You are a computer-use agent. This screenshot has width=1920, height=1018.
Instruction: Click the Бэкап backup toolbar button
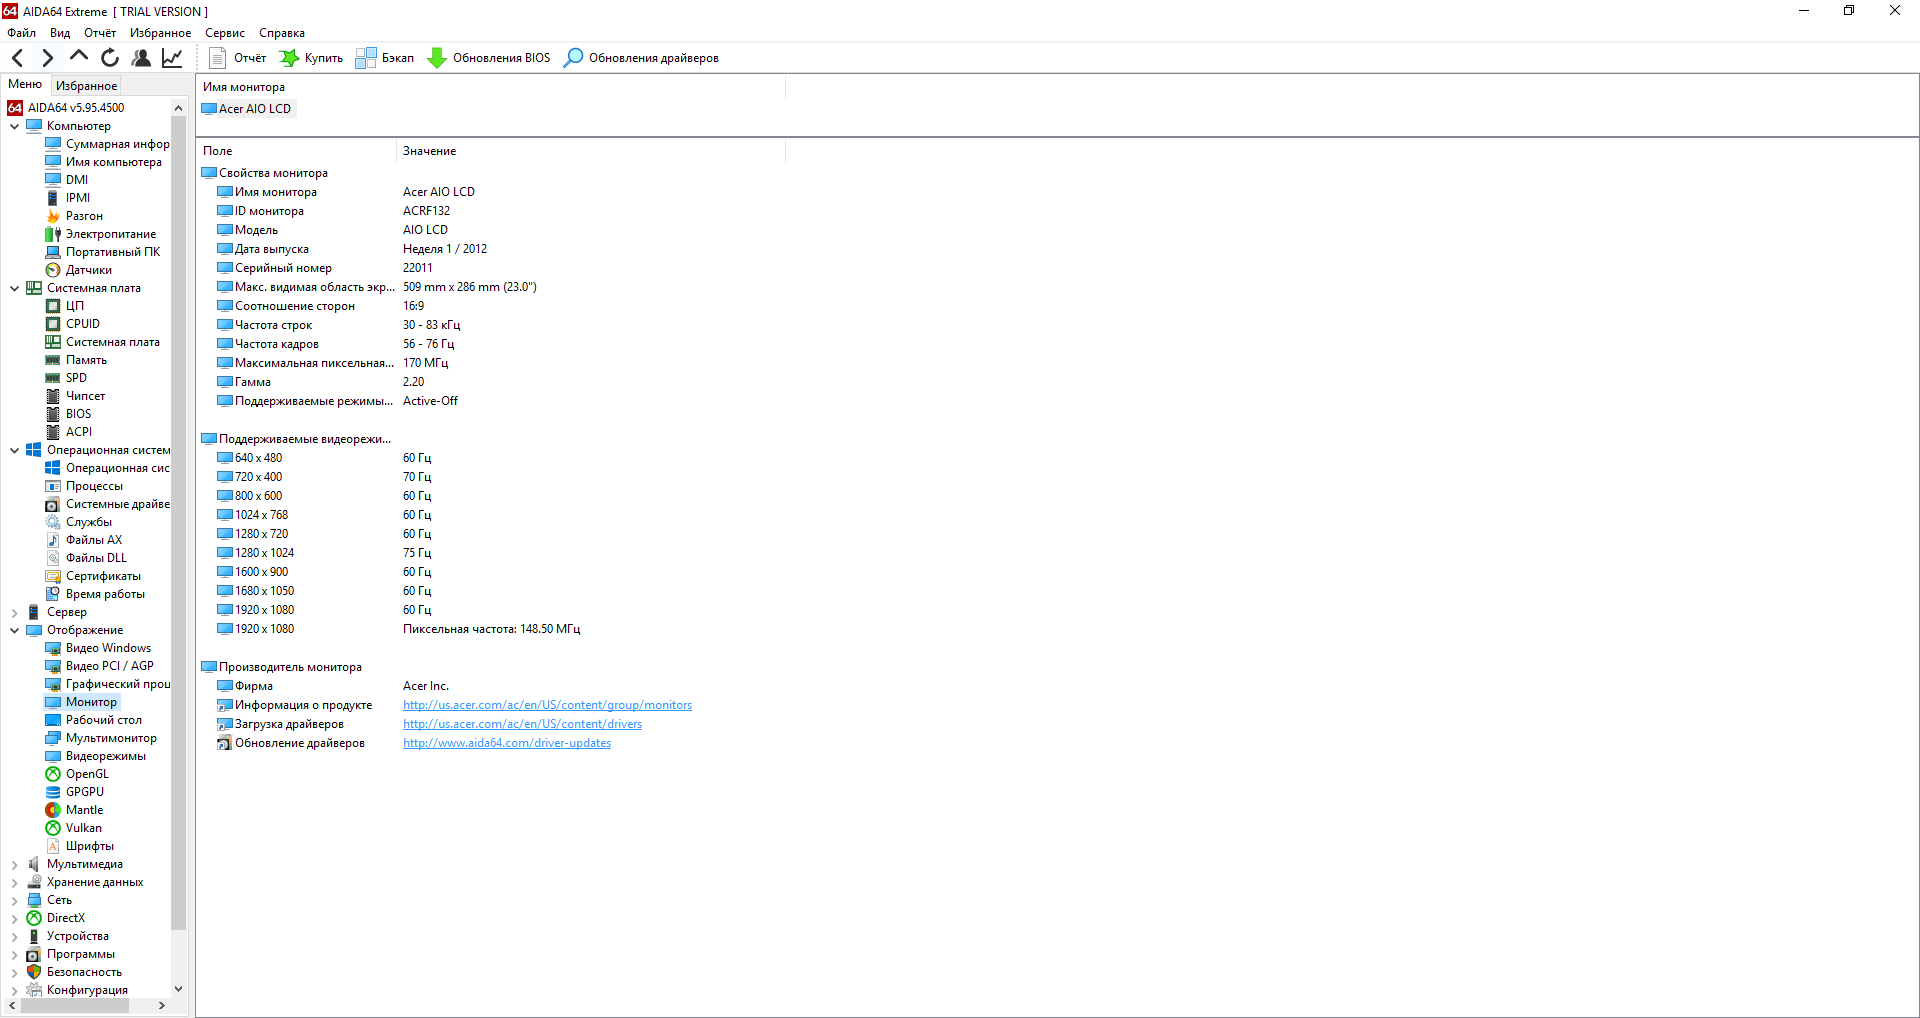[x=385, y=58]
